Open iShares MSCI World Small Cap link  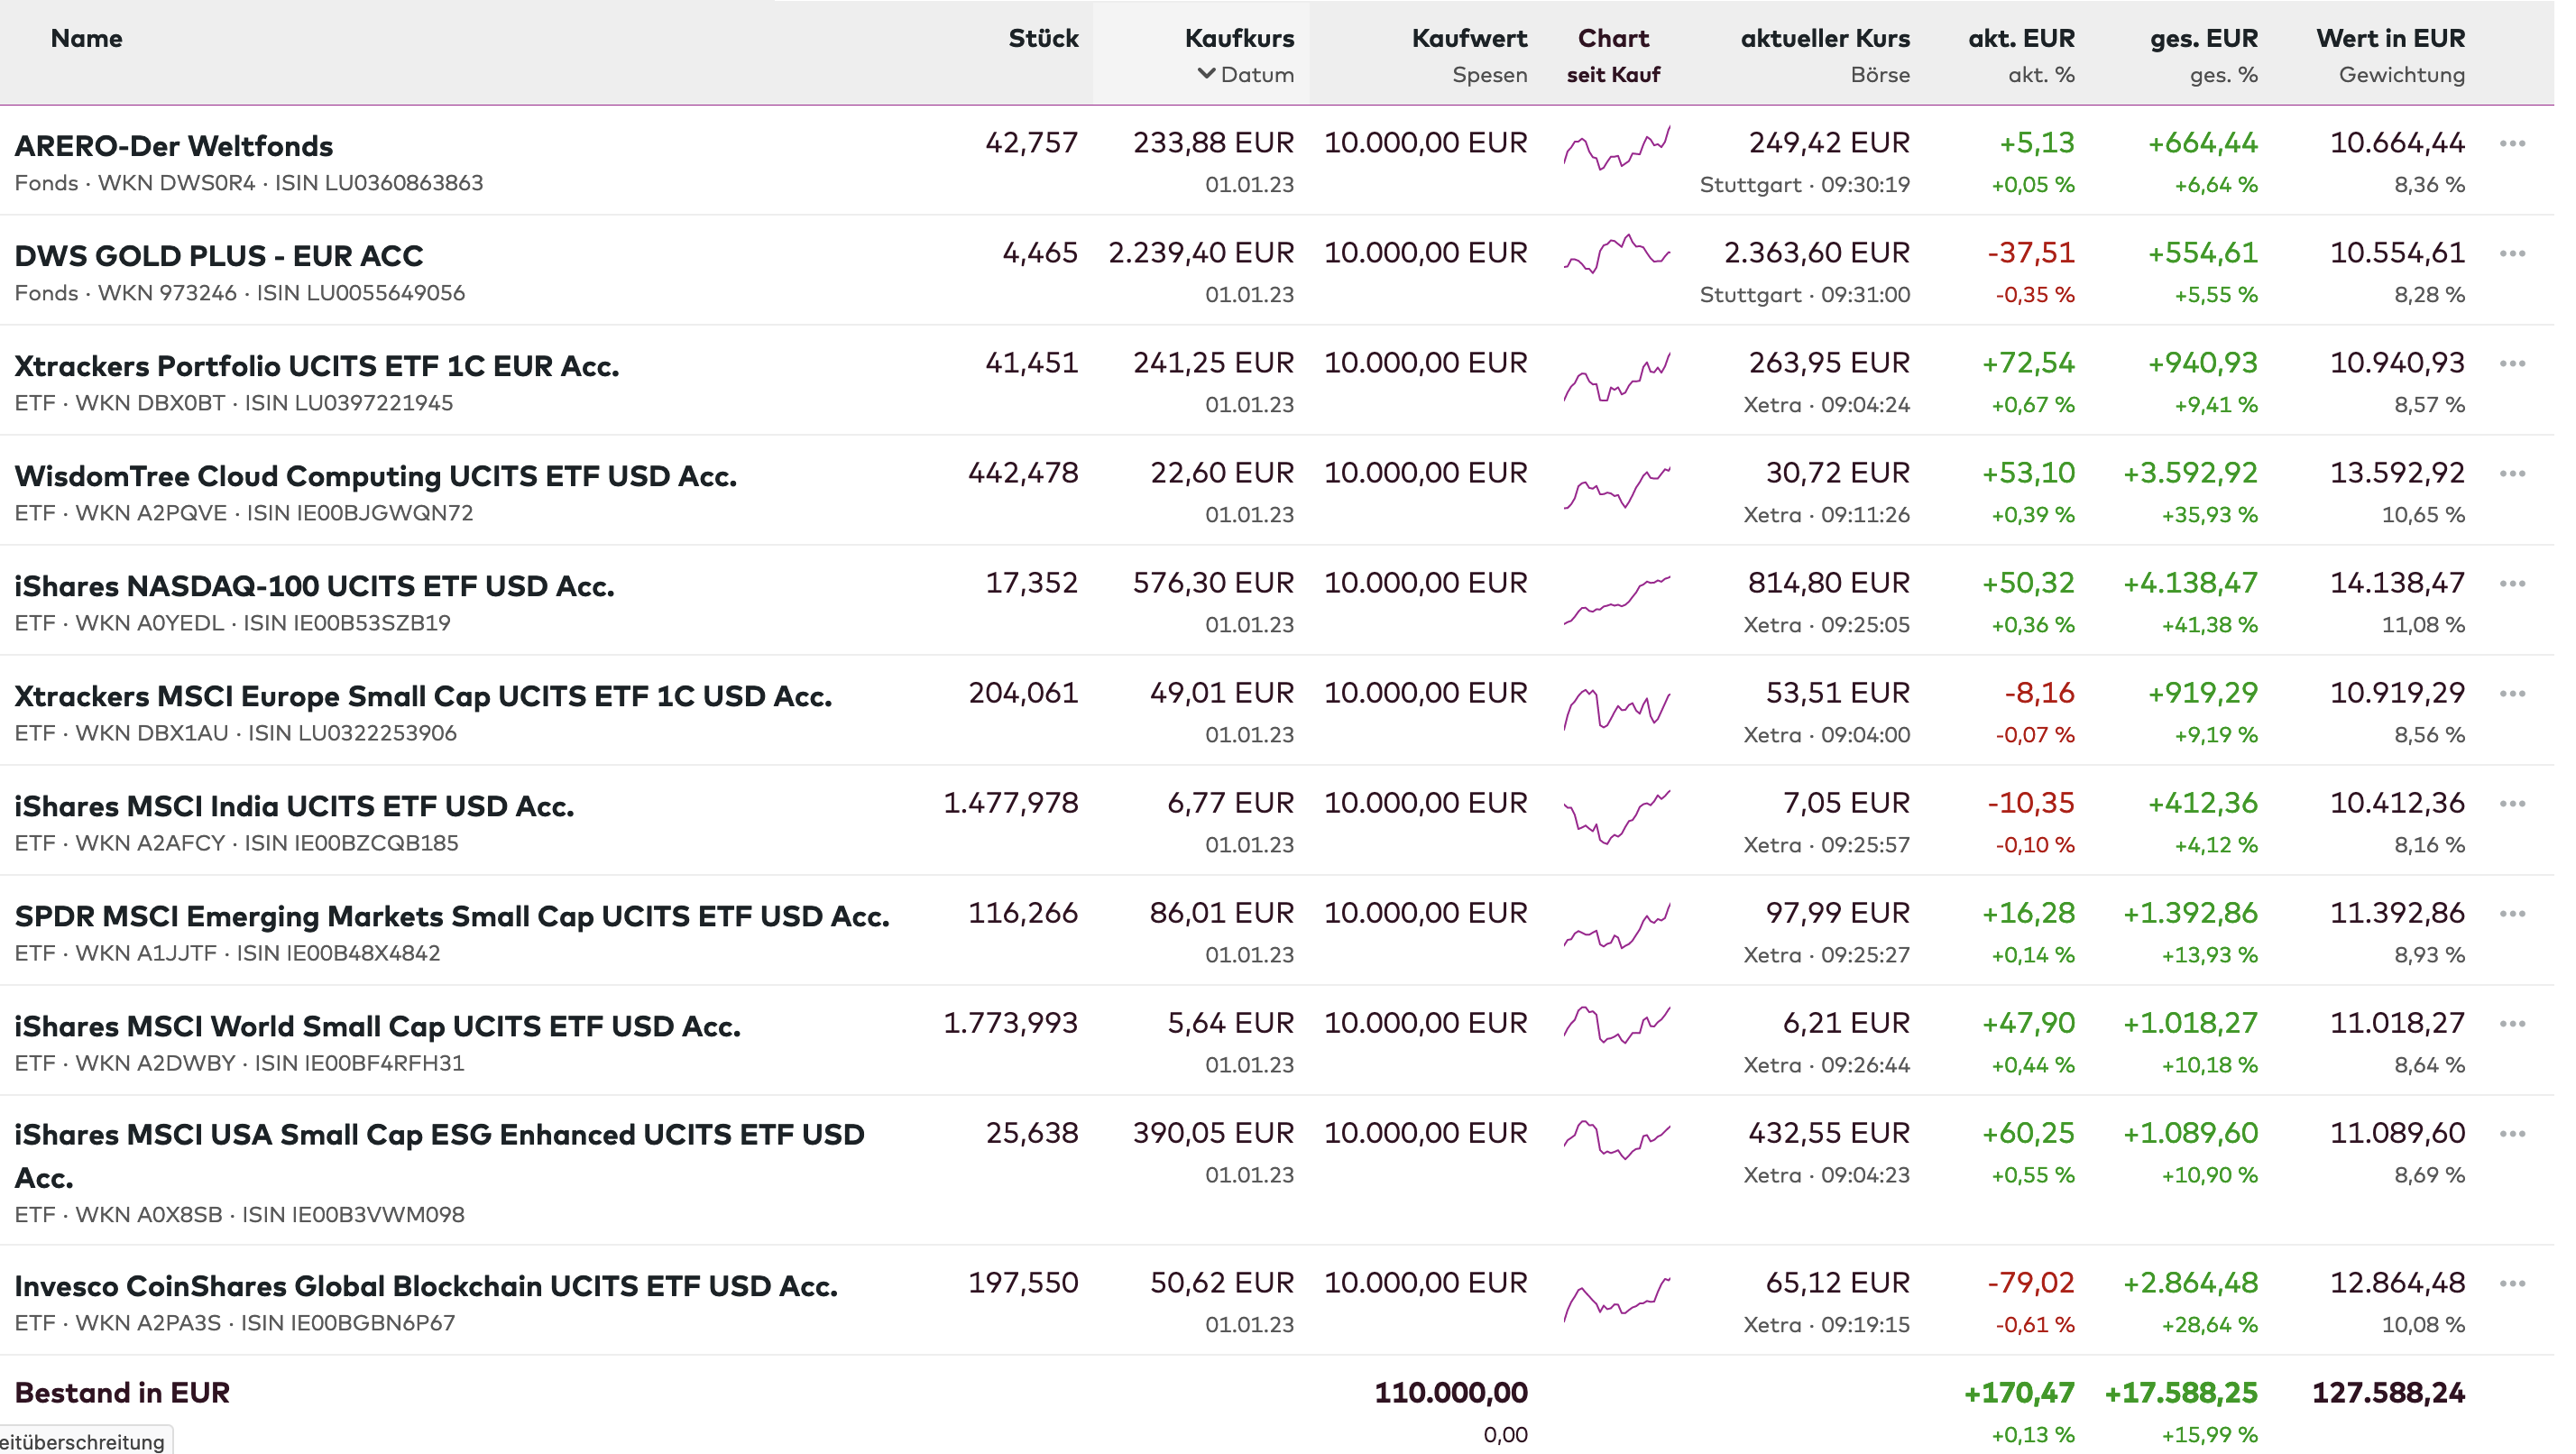tap(377, 1026)
